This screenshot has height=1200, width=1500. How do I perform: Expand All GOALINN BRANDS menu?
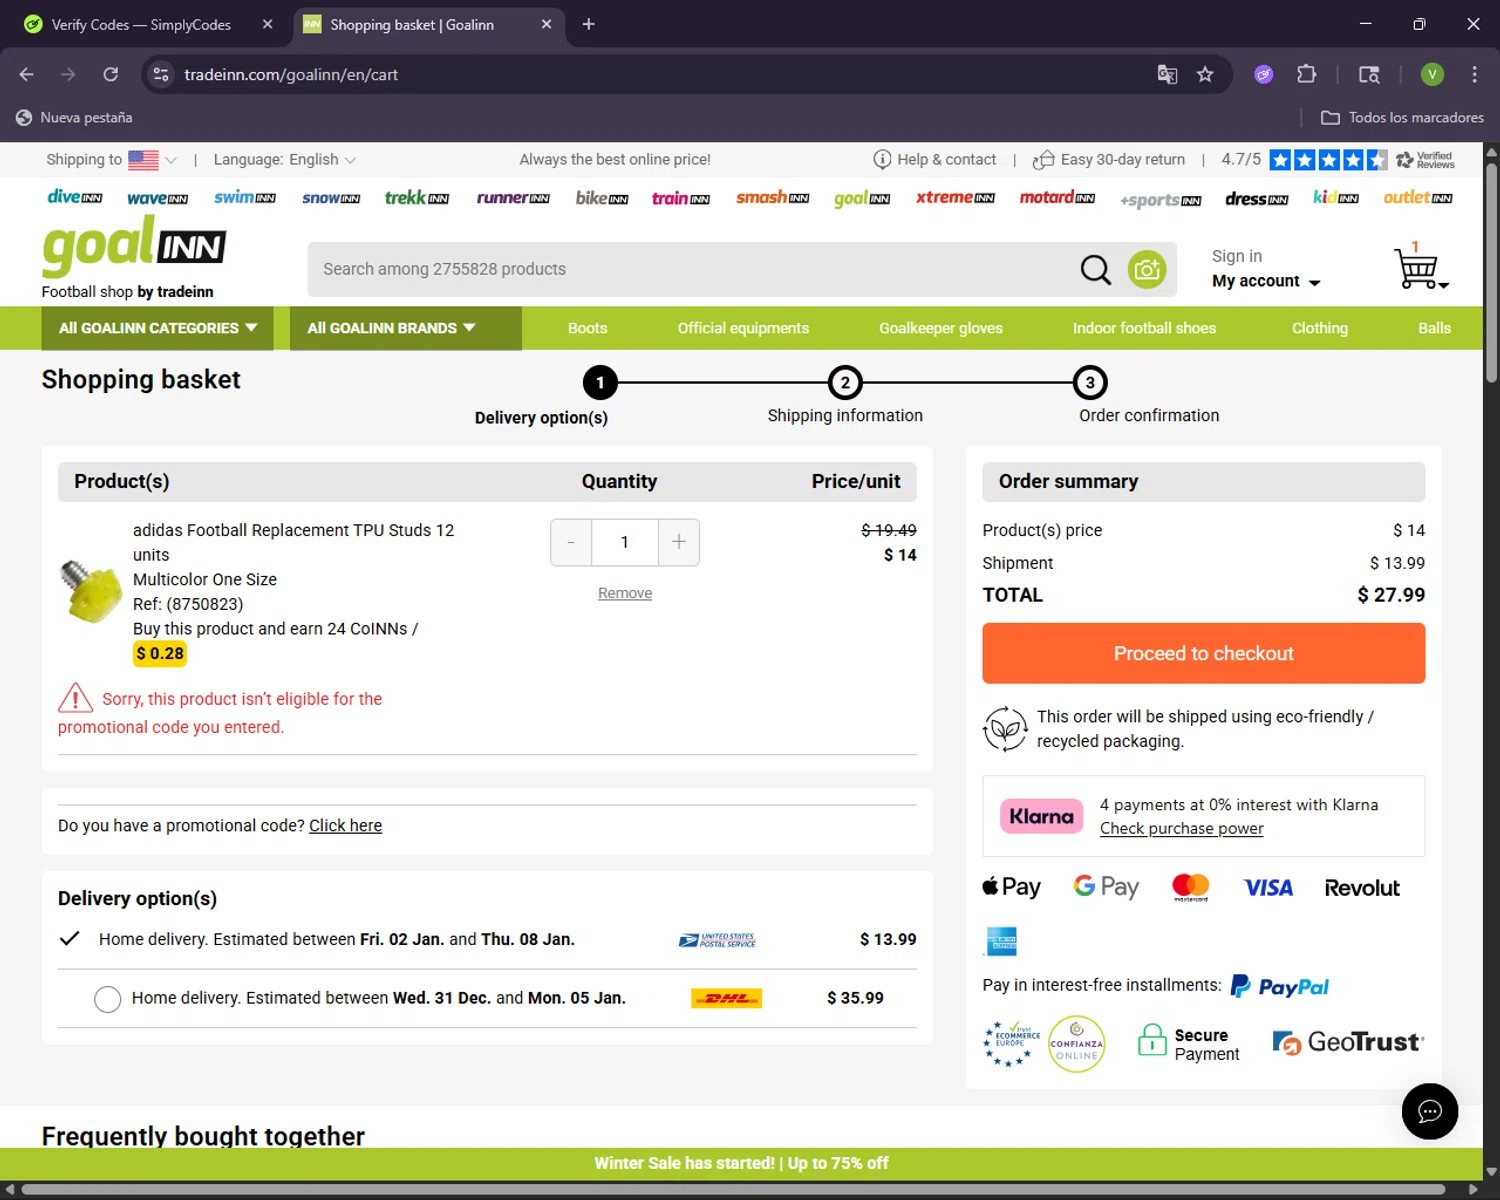click(405, 328)
